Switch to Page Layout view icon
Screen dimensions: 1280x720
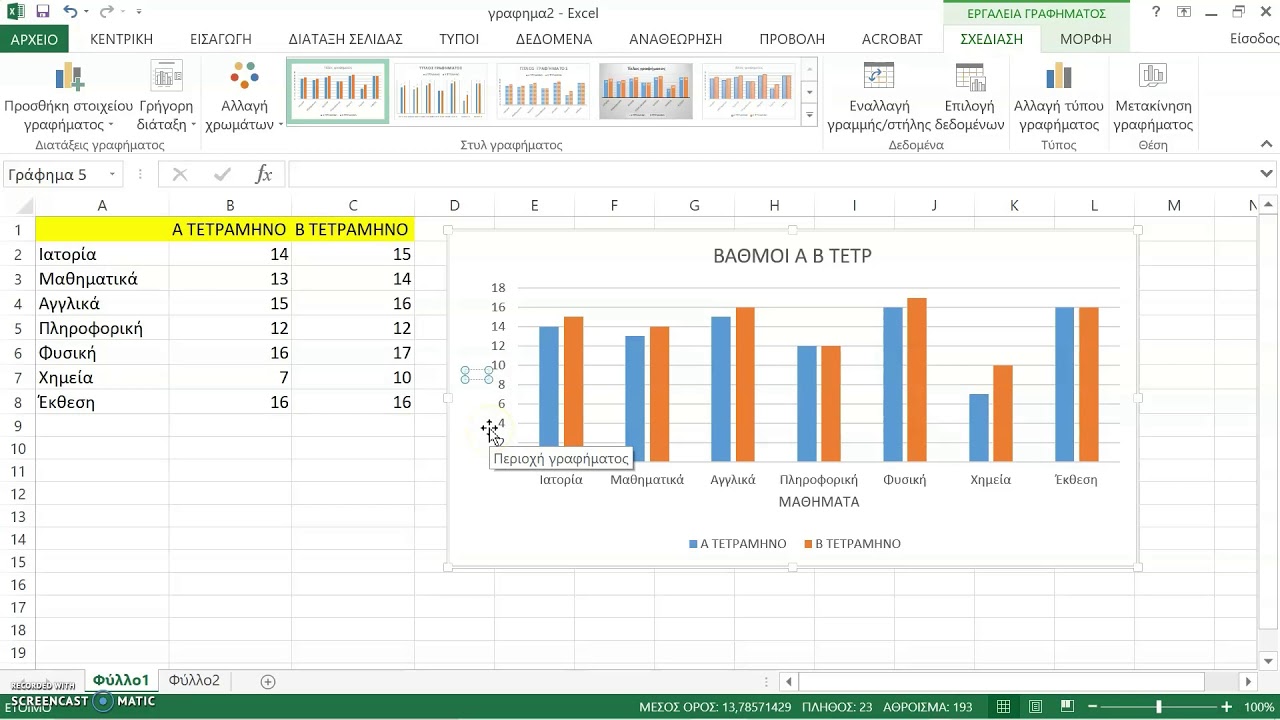[1036, 707]
